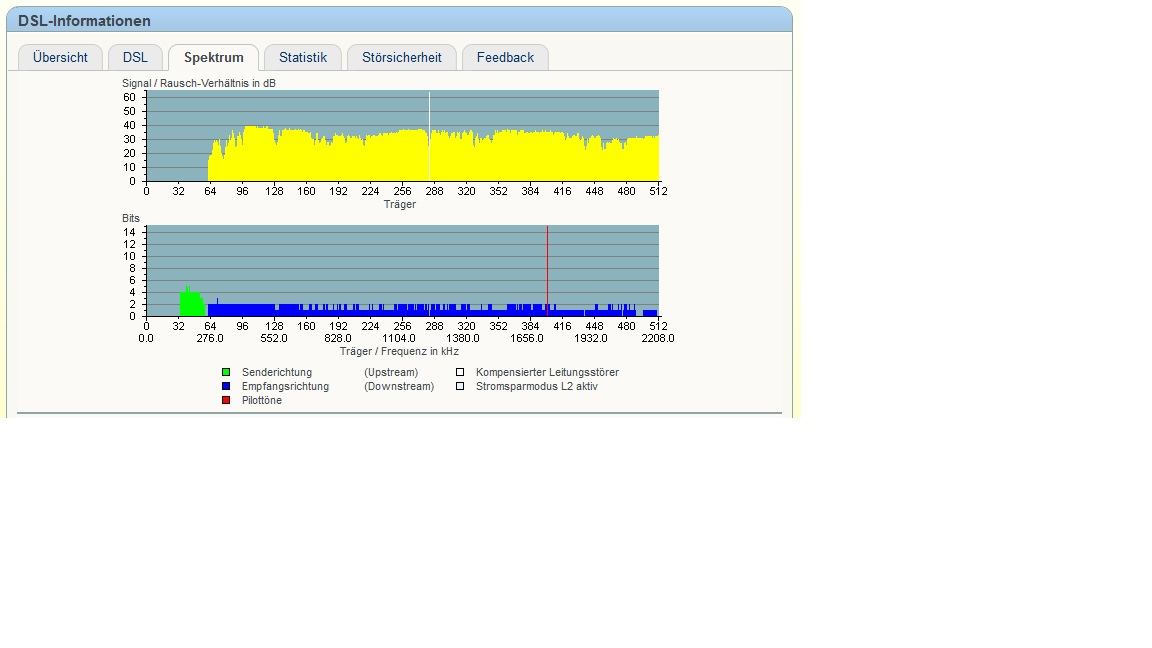Click the Pilottöne legend text
The width and height of the screenshot is (1152, 648).
(x=262, y=400)
